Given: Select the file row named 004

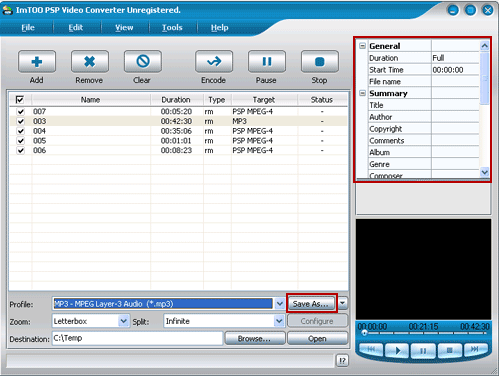Looking at the screenshot, I should click(179, 131).
